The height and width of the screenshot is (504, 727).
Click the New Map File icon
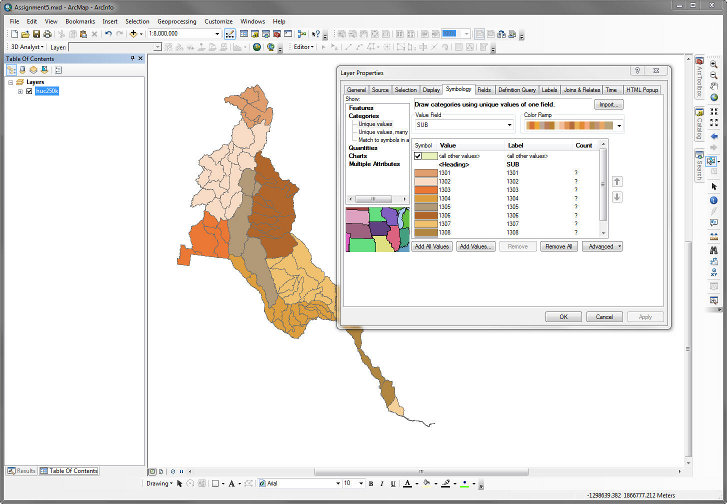click(x=14, y=34)
